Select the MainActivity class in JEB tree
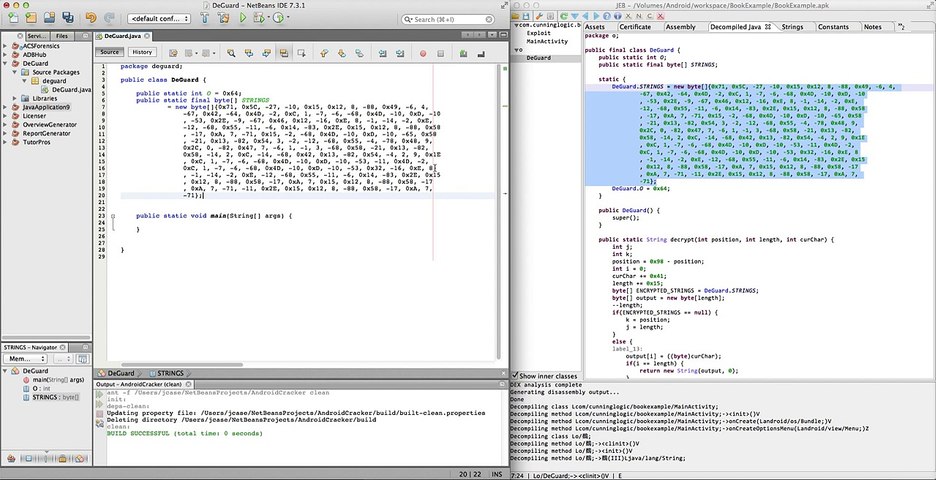The image size is (936, 480). coord(547,42)
